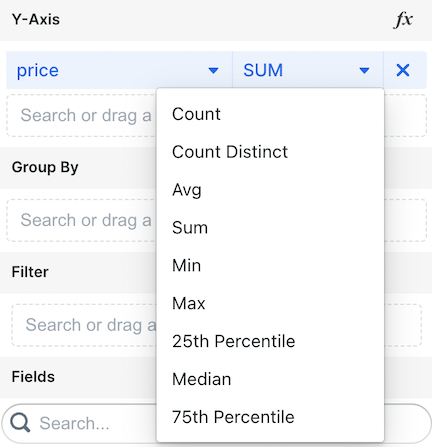
Task: Open the fx formula editor for Y-Axis
Action: tap(403, 20)
